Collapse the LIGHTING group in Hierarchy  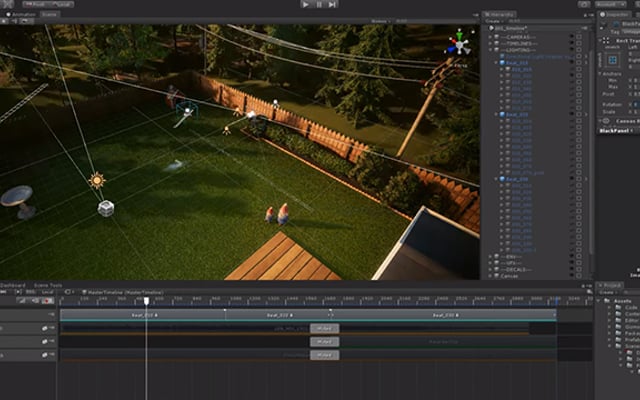489,48
